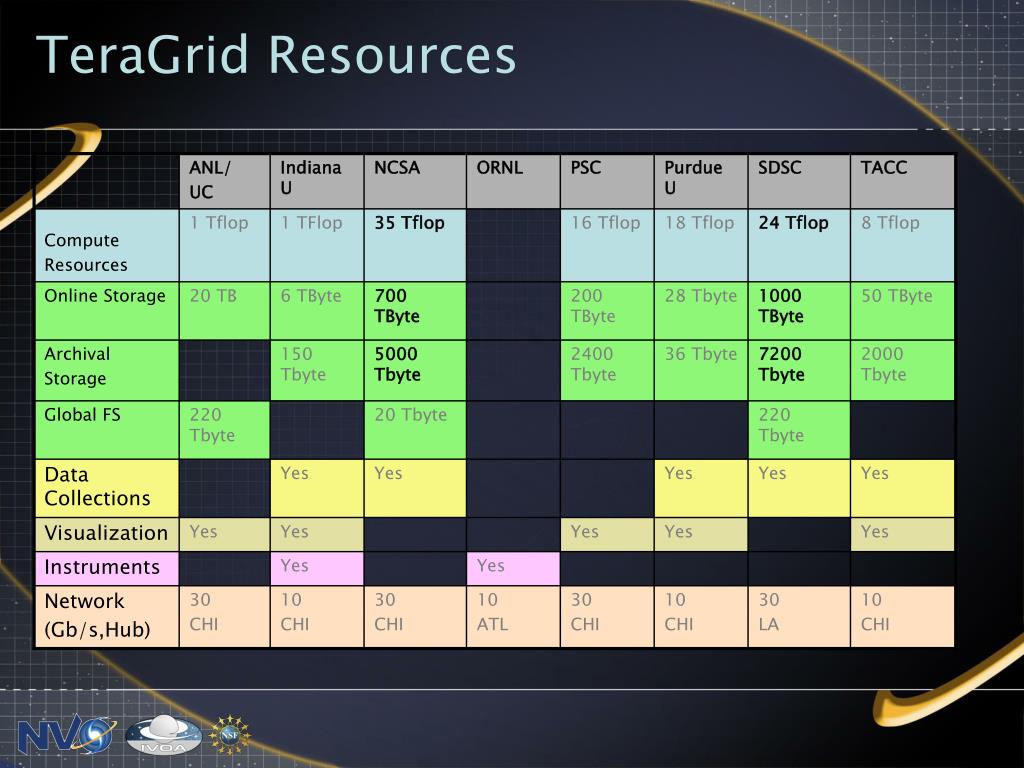The height and width of the screenshot is (768, 1024).
Task: Select the "5000 Tbyte" NCSA archival cell
Action: 415,370
